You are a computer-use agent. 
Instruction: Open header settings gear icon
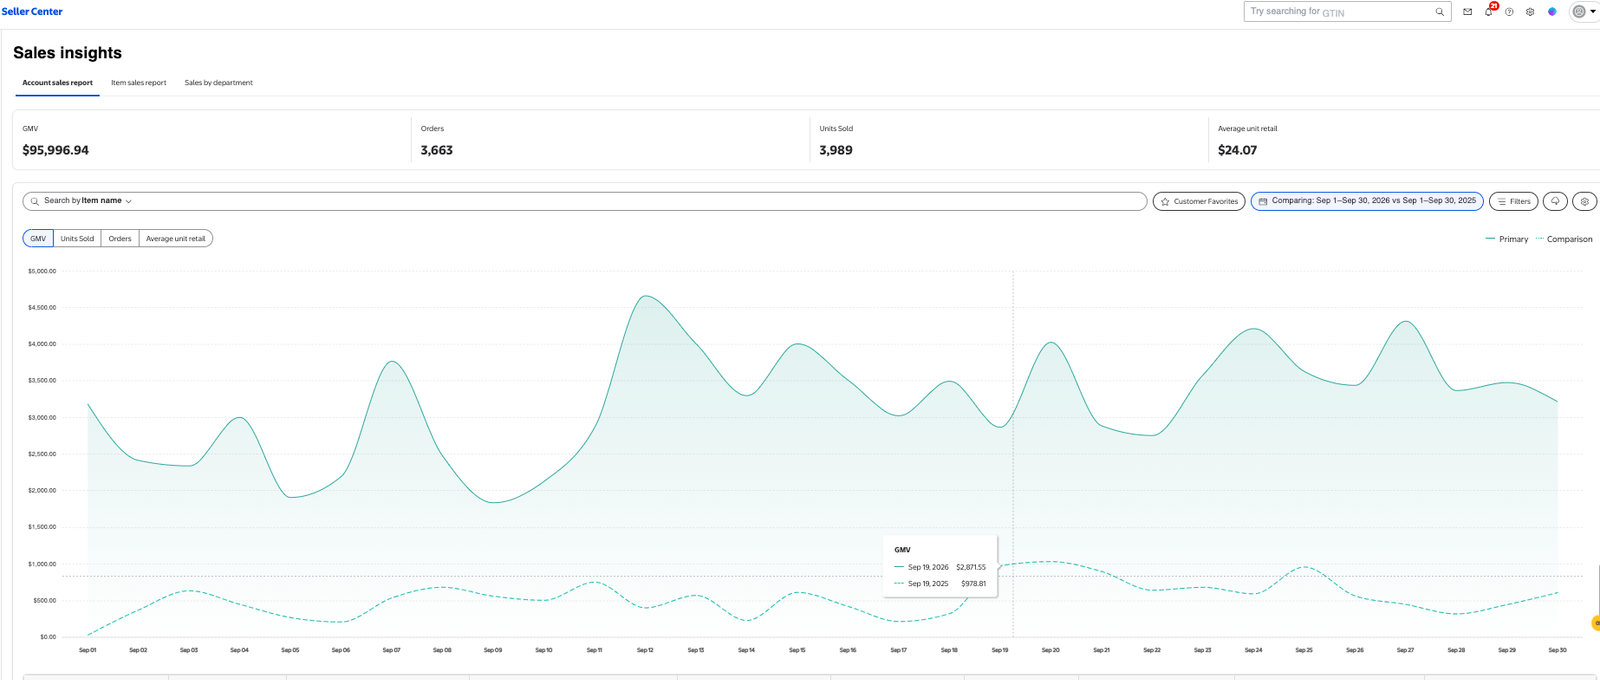click(x=1530, y=12)
